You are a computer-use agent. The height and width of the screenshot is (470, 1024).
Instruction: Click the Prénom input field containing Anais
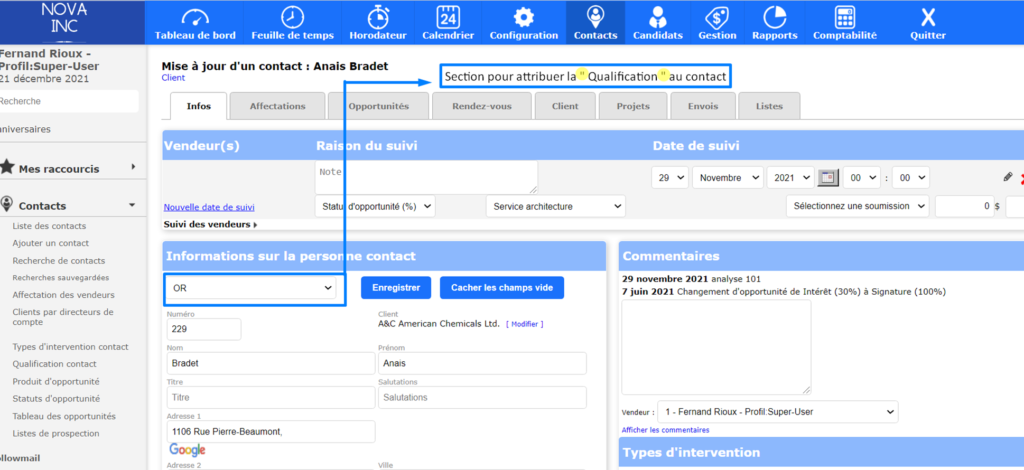482,363
